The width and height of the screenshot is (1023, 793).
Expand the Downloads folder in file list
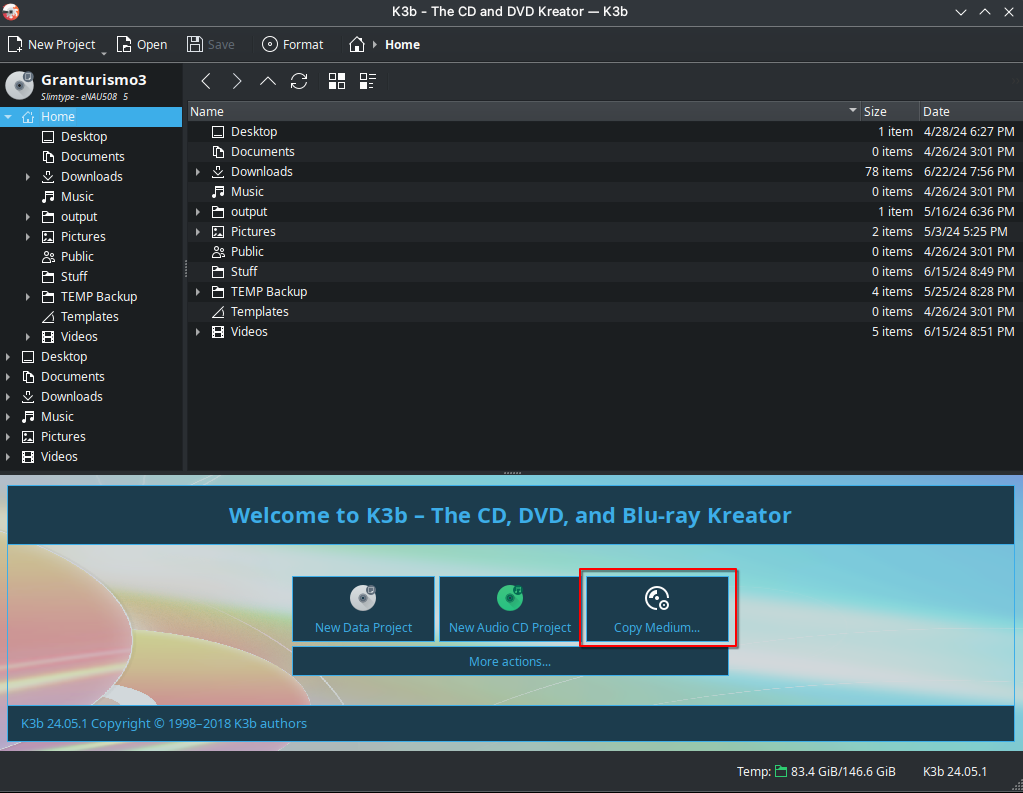tap(198, 172)
